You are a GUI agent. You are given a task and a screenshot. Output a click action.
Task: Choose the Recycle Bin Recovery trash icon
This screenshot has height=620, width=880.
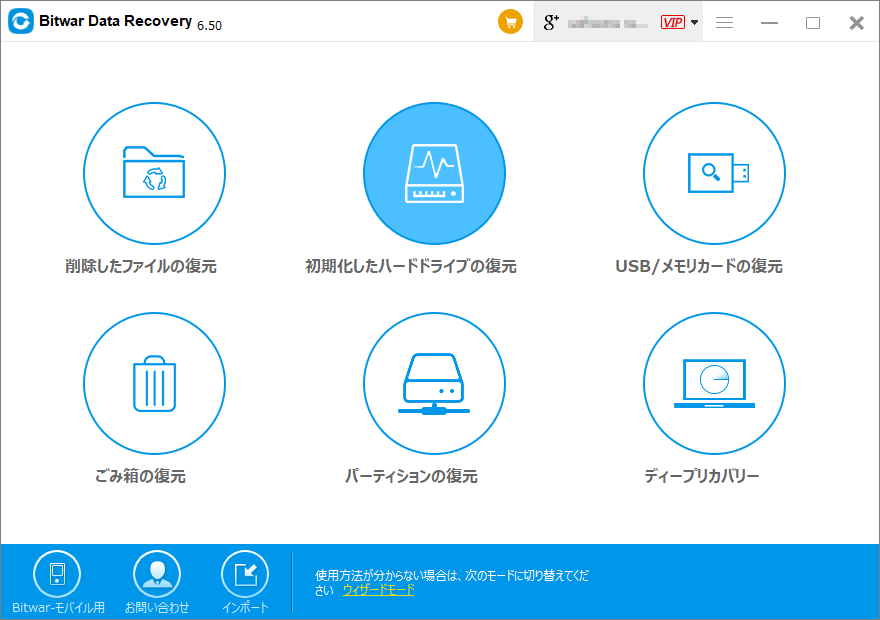[x=154, y=384]
